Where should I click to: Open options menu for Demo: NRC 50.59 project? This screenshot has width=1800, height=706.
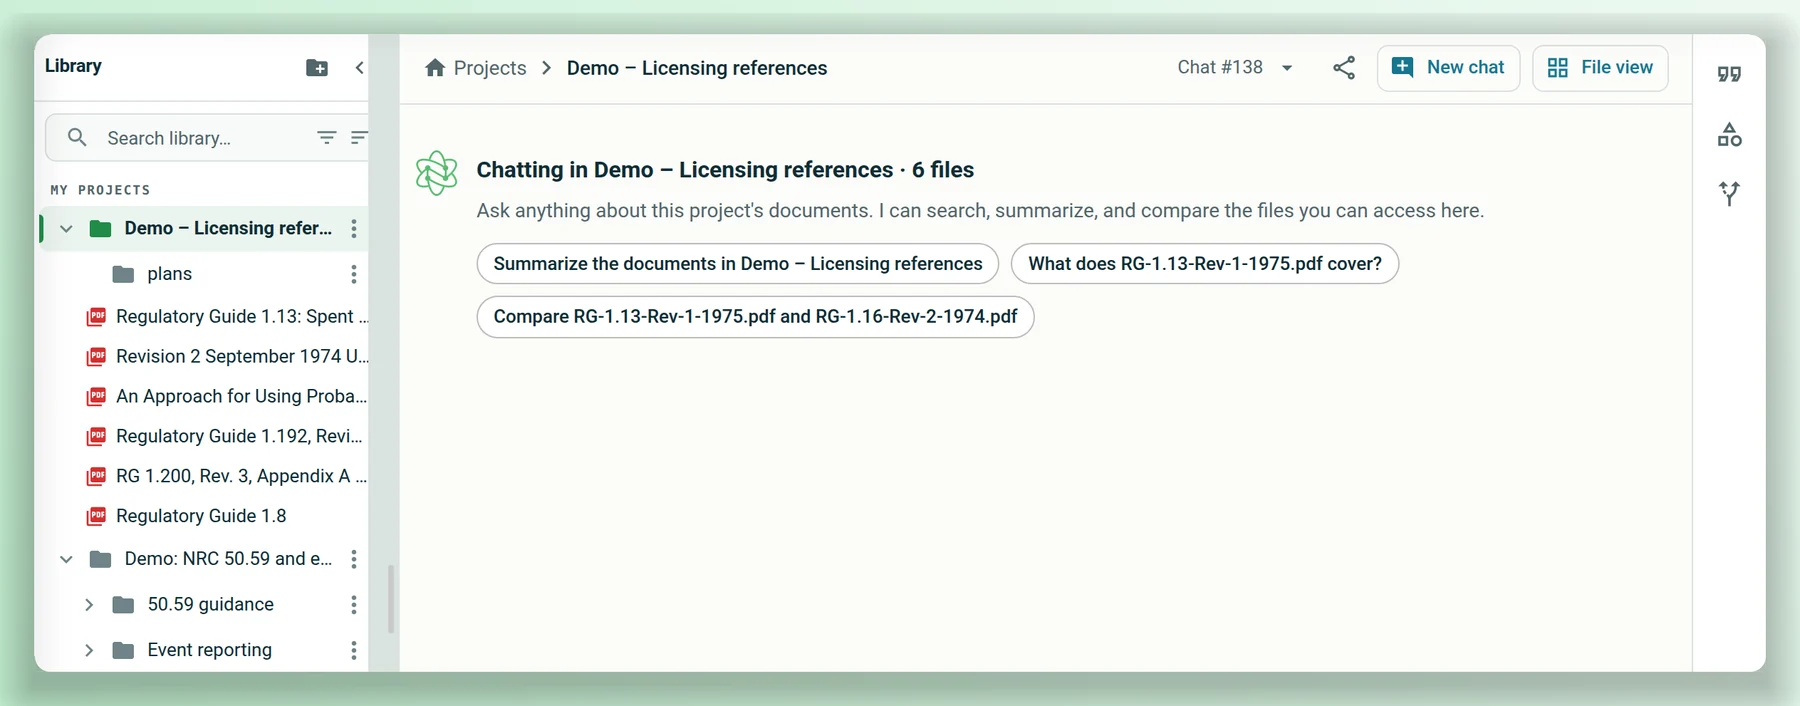pos(353,559)
